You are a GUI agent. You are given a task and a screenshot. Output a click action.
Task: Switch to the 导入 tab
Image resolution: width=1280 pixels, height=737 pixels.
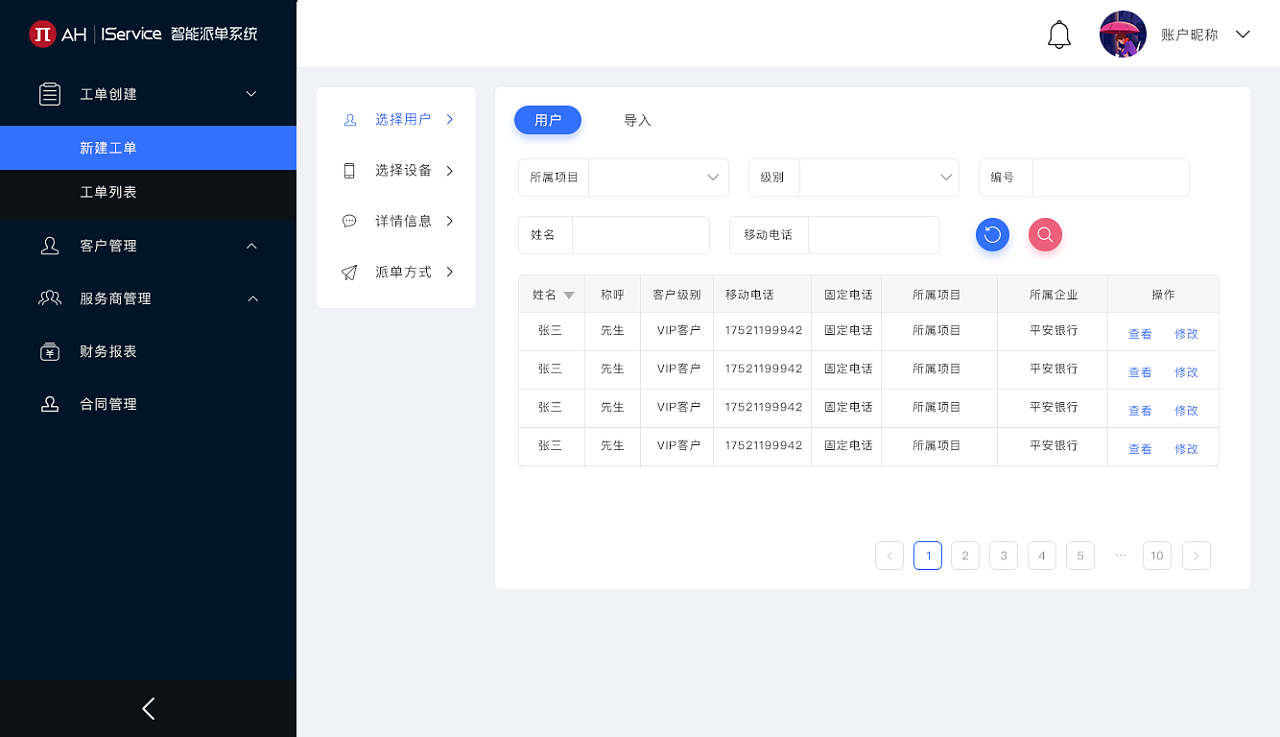637,119
